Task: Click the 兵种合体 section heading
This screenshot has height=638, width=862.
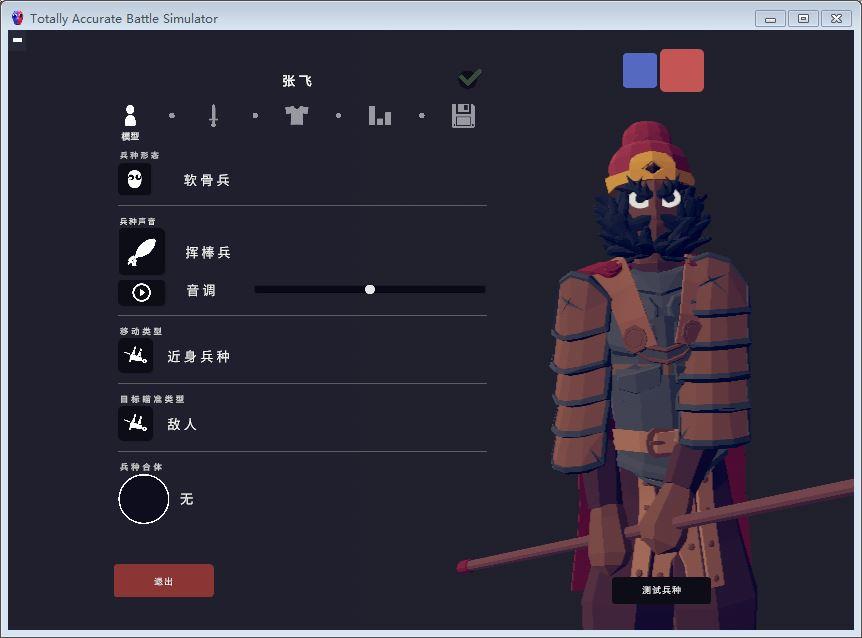Action: pyautogui.click(x=141, y=467)
